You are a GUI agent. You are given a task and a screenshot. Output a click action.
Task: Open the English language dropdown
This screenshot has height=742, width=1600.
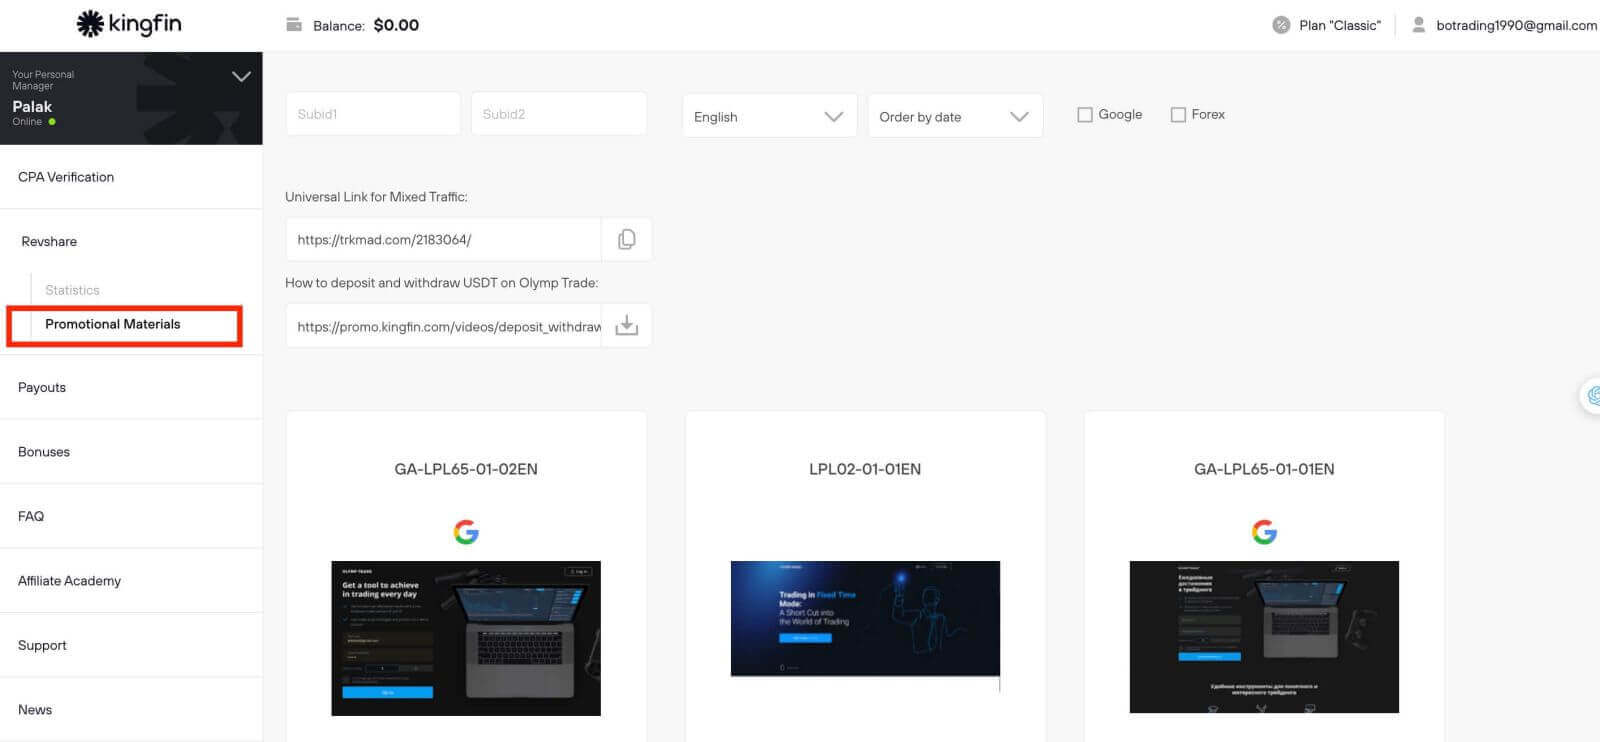768,116
